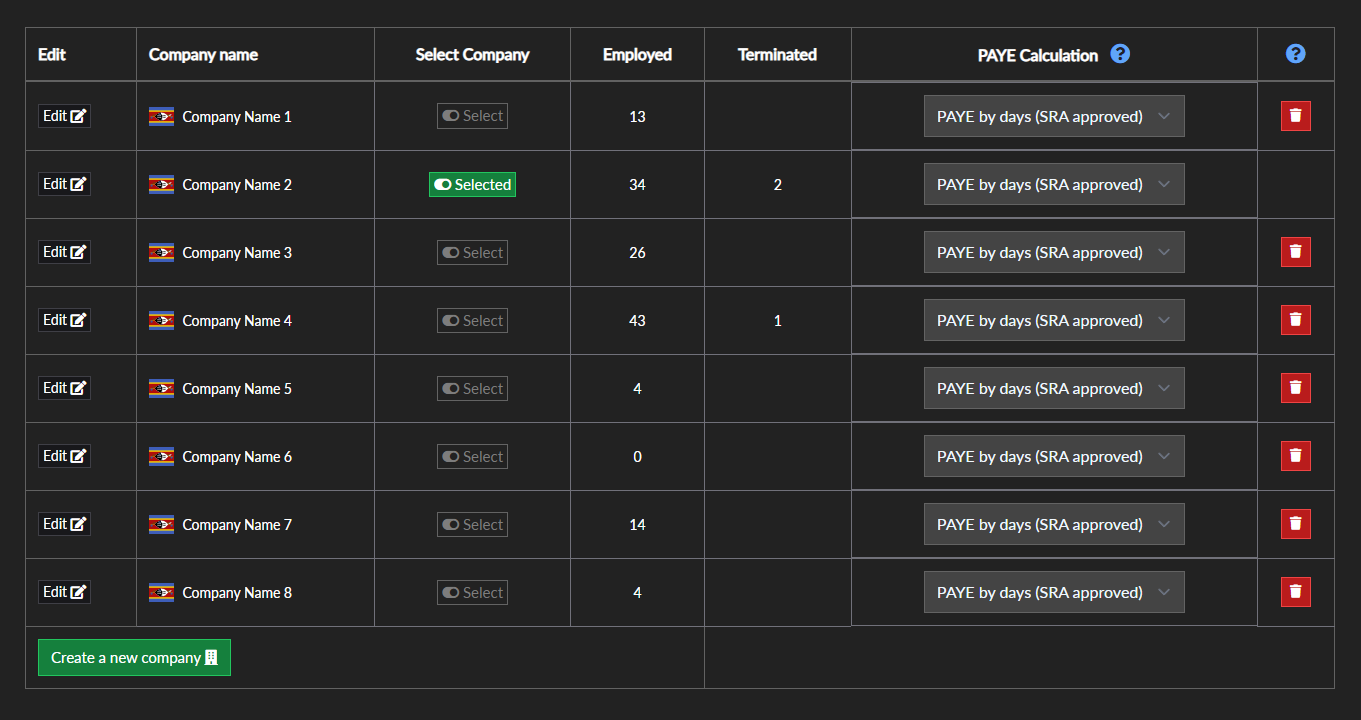The image size is (1361, 720).
Task: Click the help icon in the last column header
Action: pyautogui.click(x=1295, y=54)
